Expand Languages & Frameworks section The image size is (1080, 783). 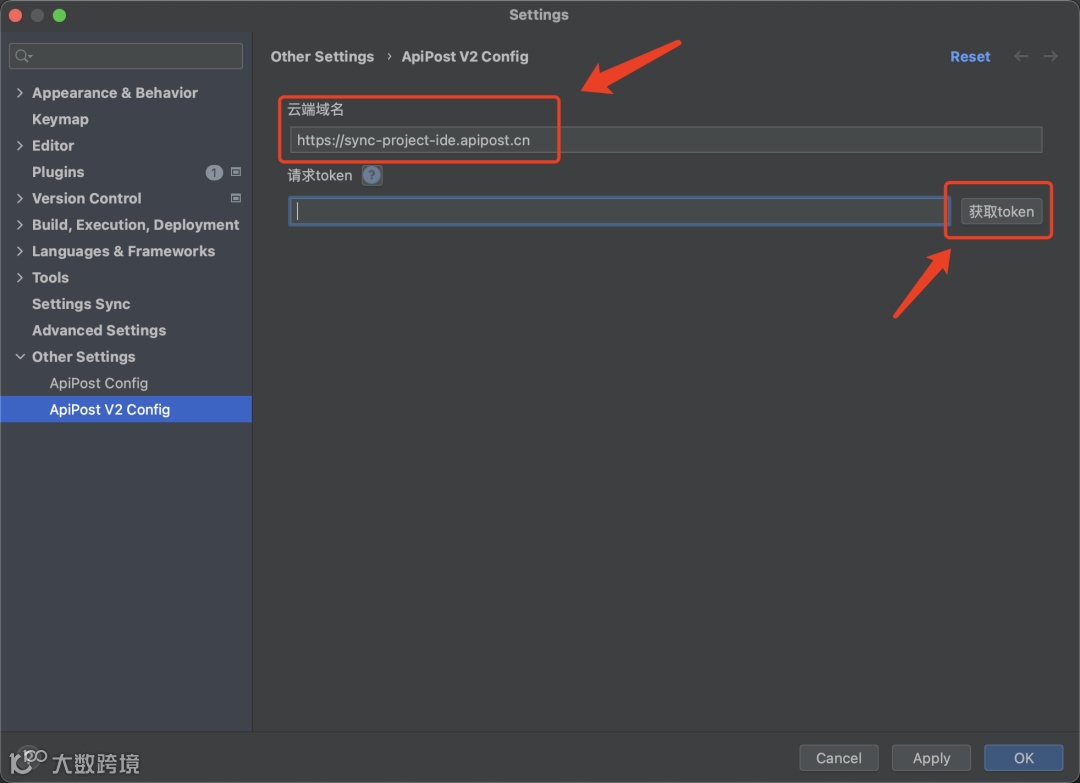[19, 251]
